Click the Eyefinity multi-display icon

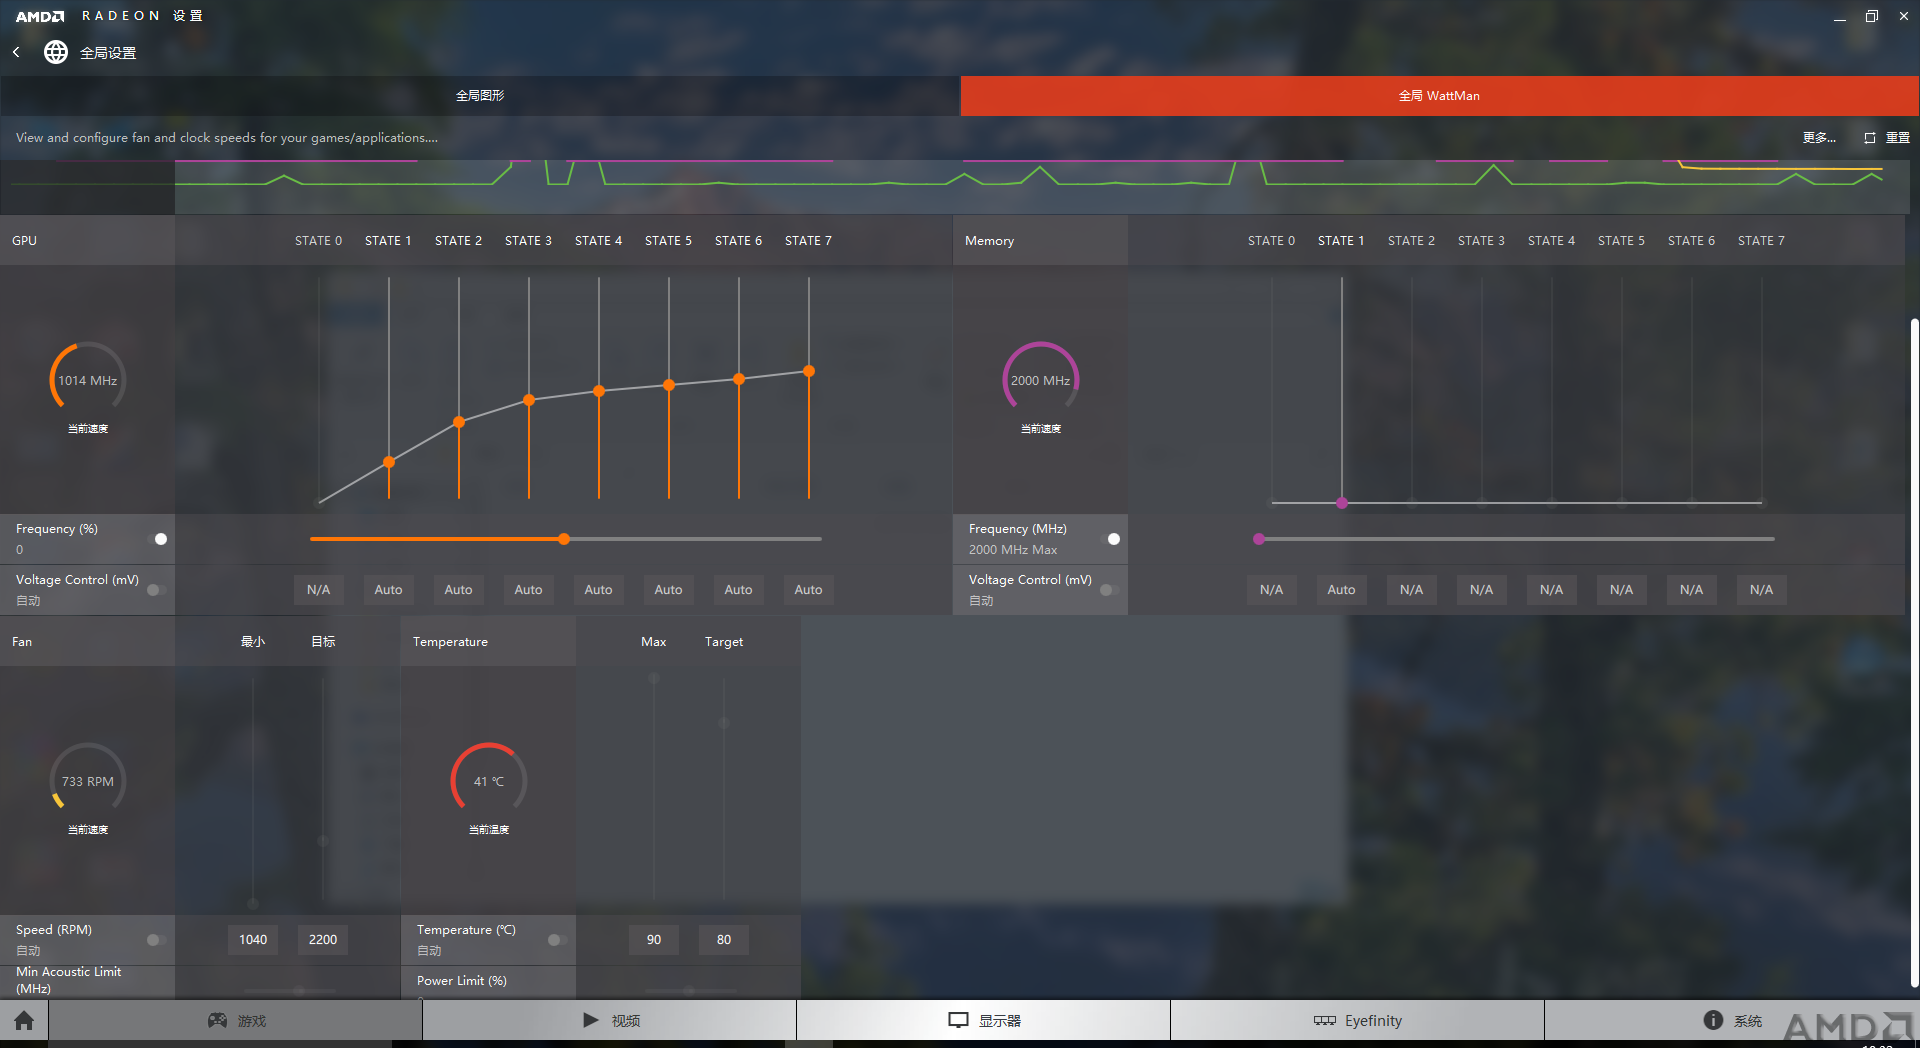(x=1324, y=1020)
